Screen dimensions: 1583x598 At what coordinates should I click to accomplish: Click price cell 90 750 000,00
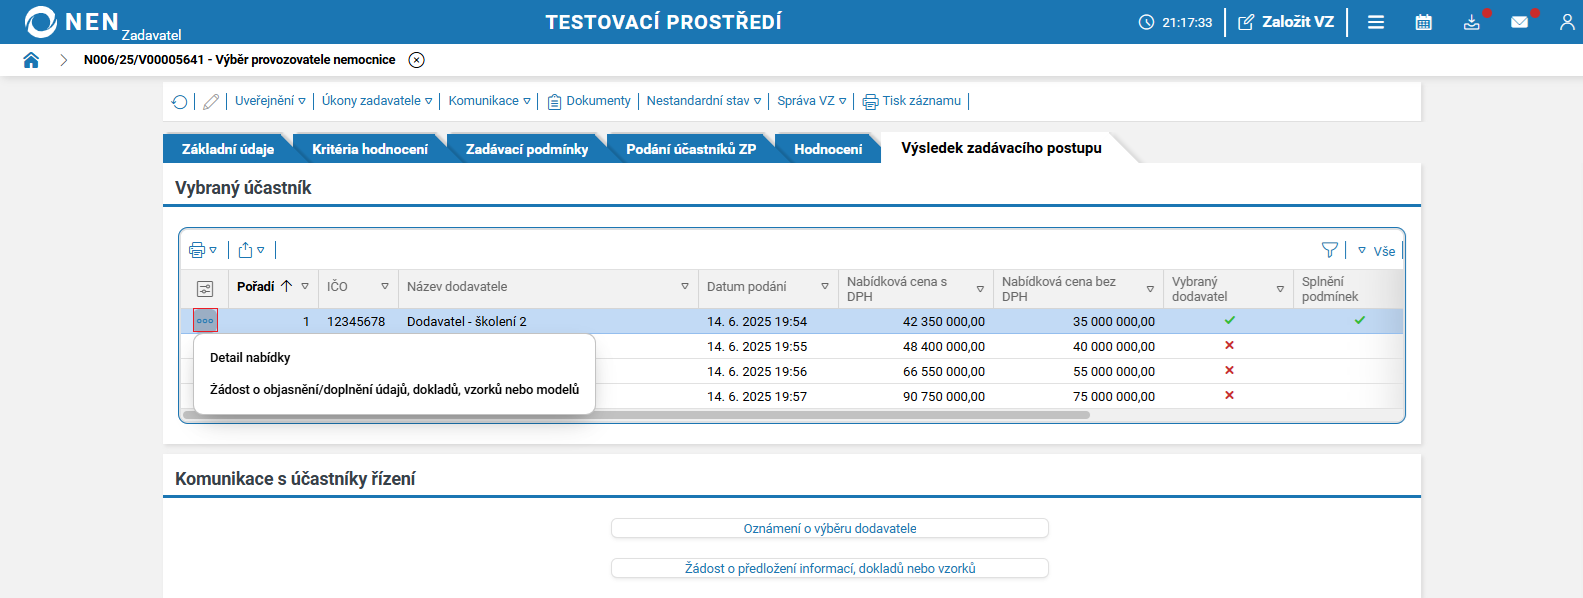click(x=944, y=397)
